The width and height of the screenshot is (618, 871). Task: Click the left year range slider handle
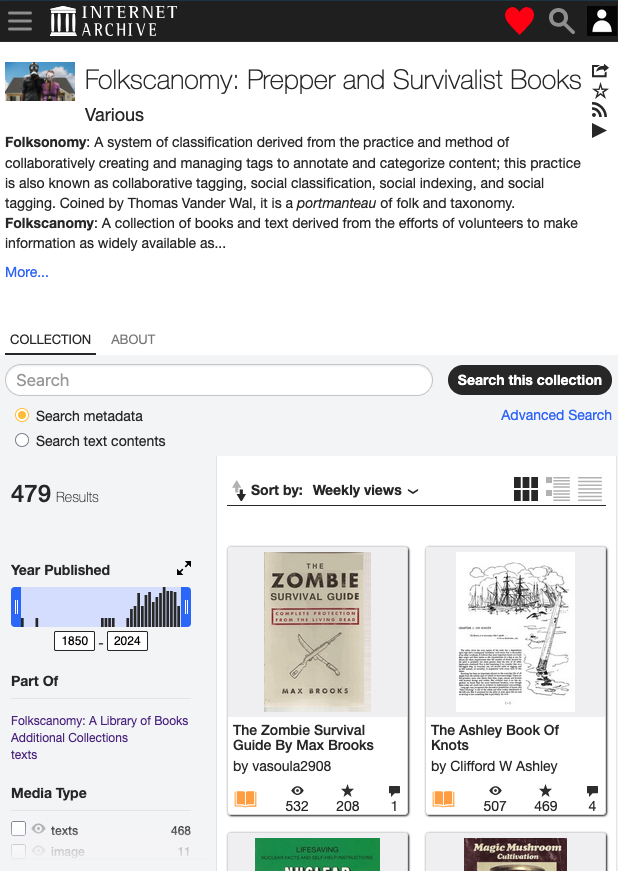tap(16, 607)
